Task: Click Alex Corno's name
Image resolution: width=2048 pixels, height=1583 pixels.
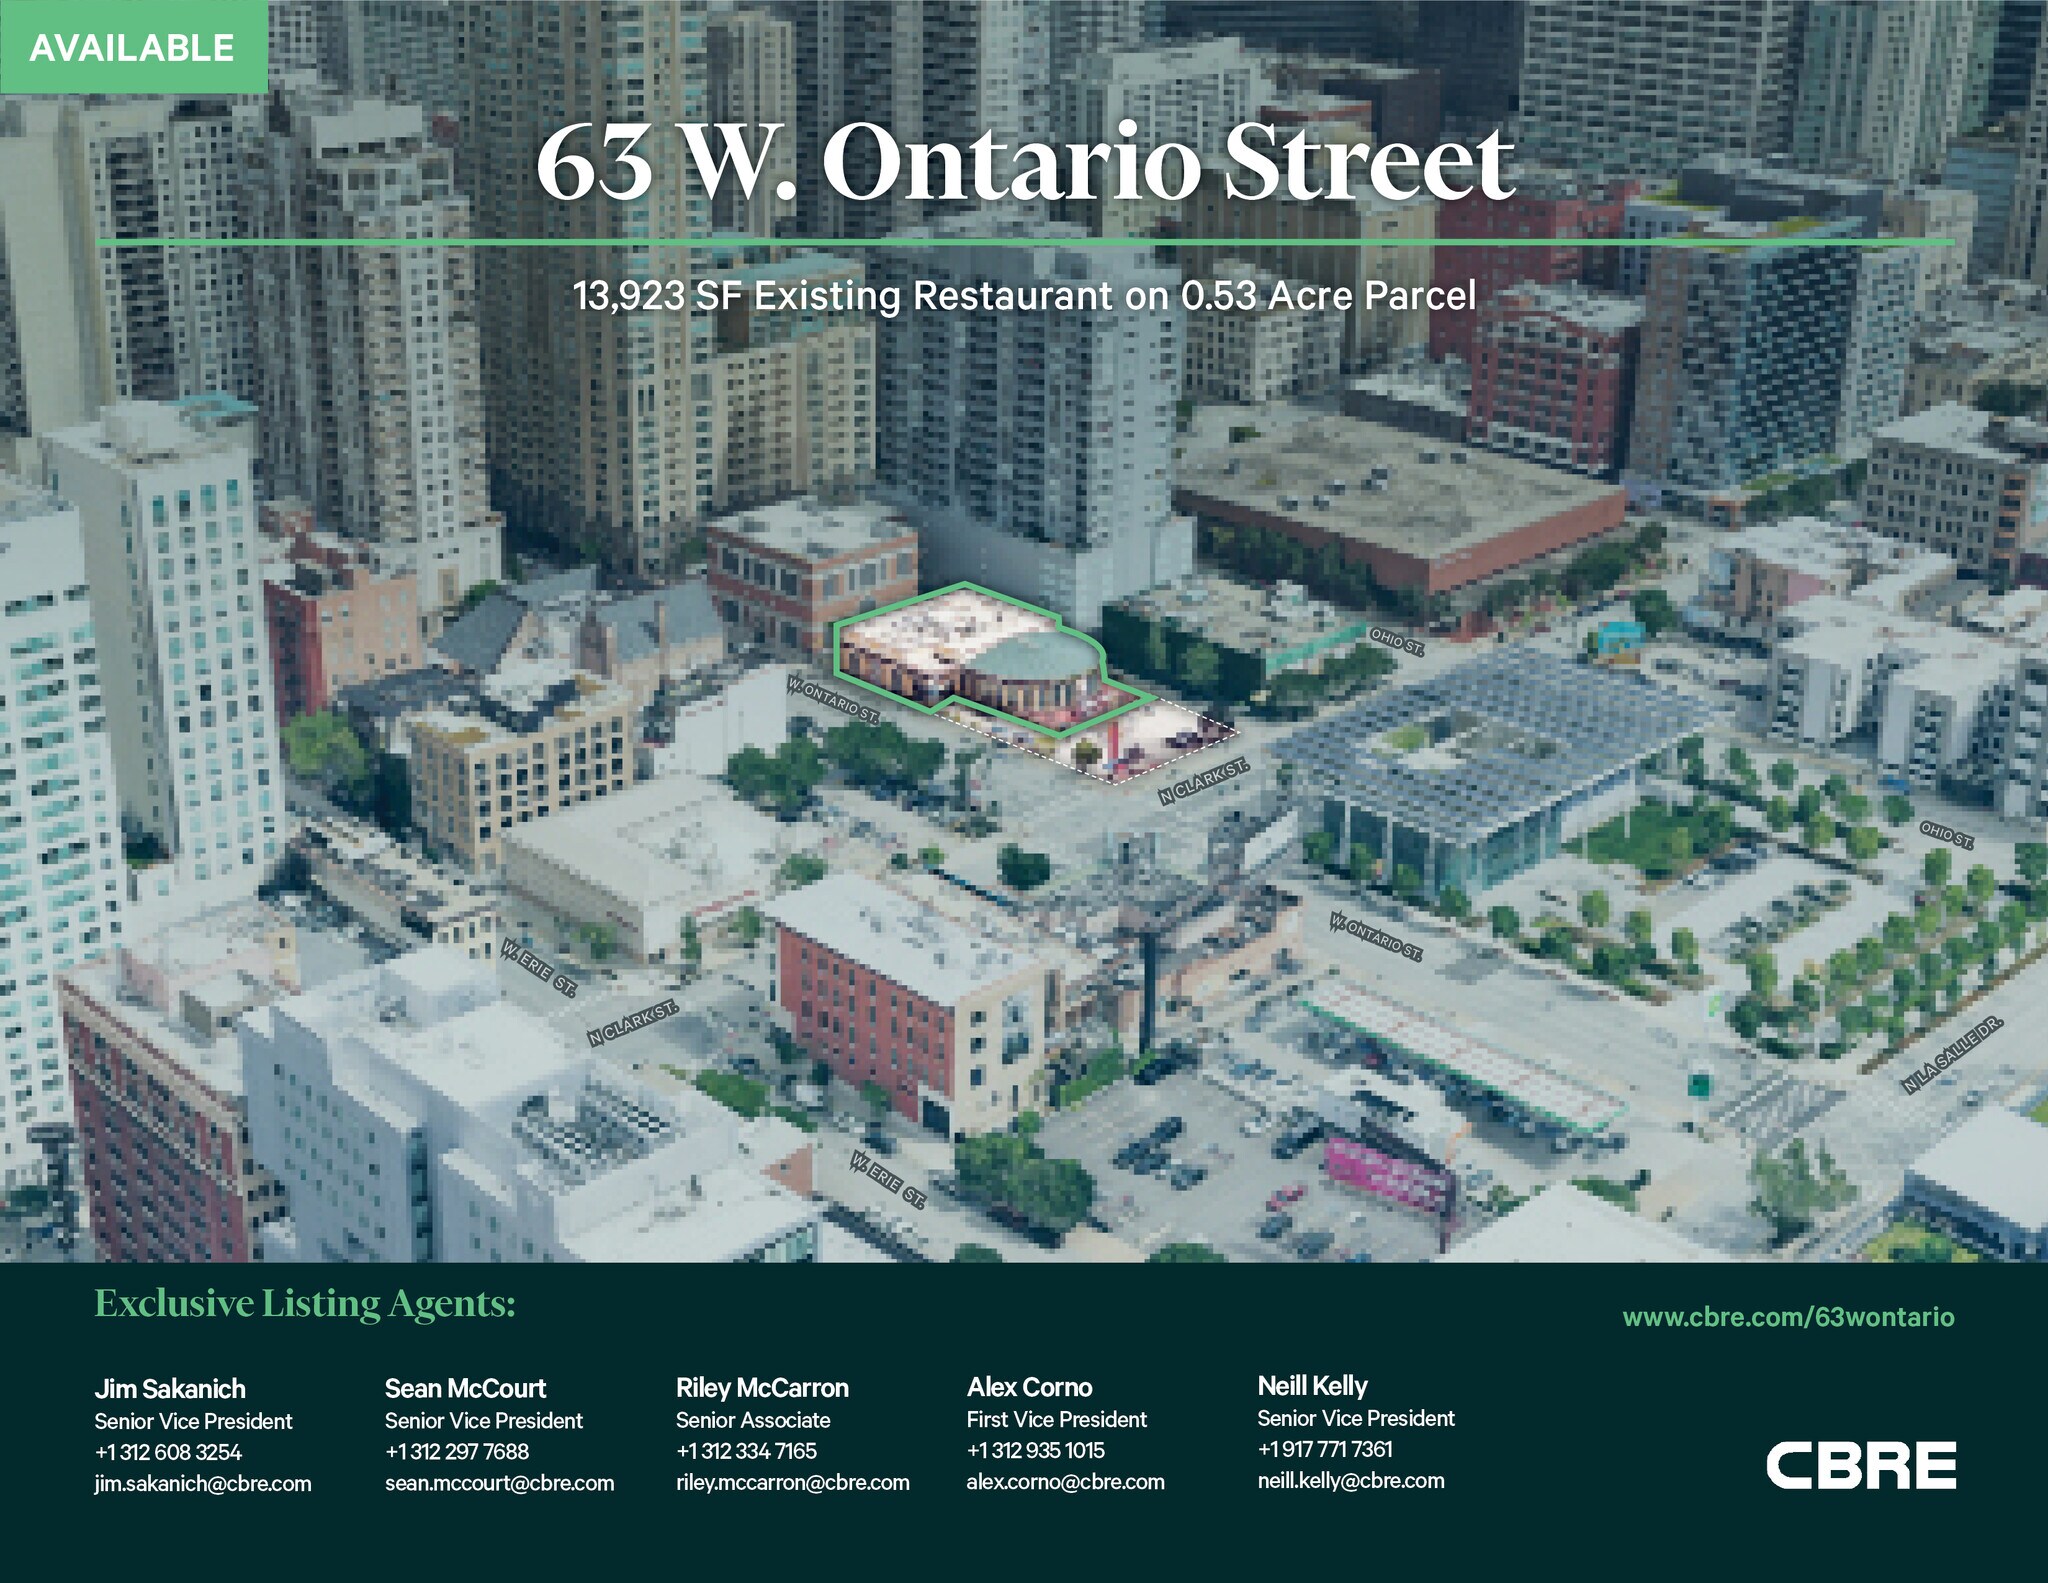Action: tap(1029, 1387)
